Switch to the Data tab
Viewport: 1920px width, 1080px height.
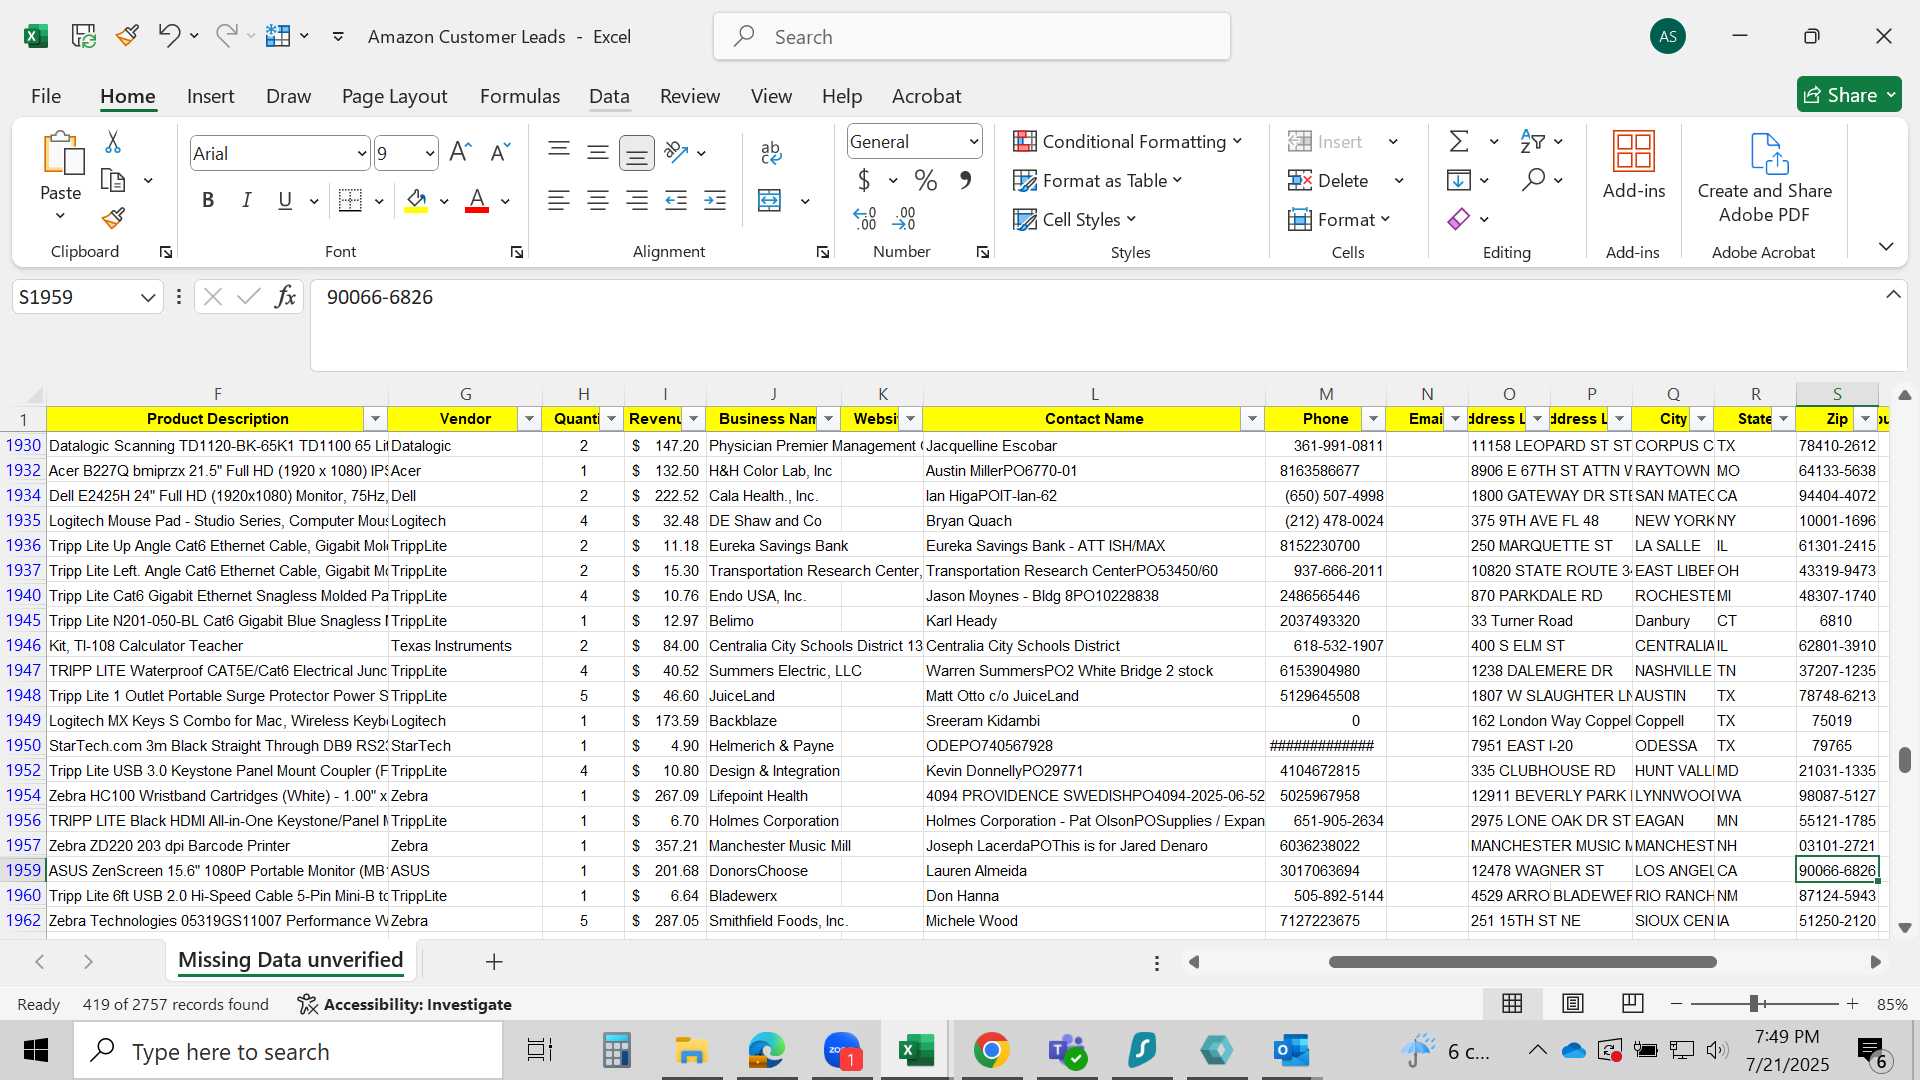(x=609, y=96)
